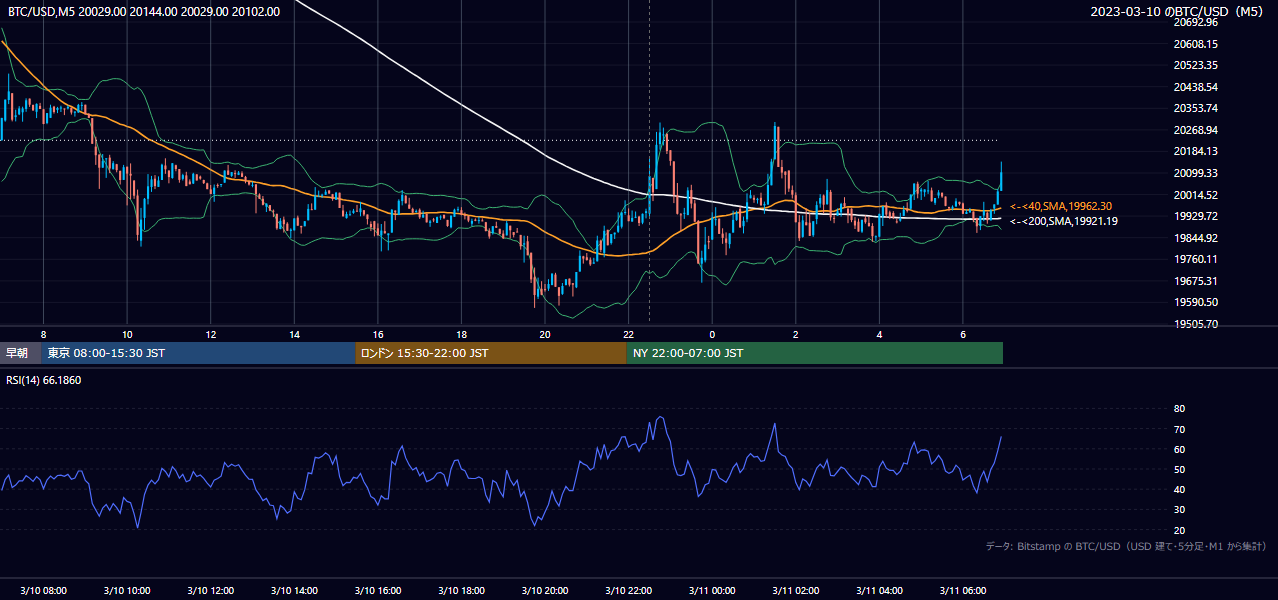Click hour tick 14 under the price chart
Image resolution: width=1278 pixels, height=600 pixels.
[x=294, y=333]
